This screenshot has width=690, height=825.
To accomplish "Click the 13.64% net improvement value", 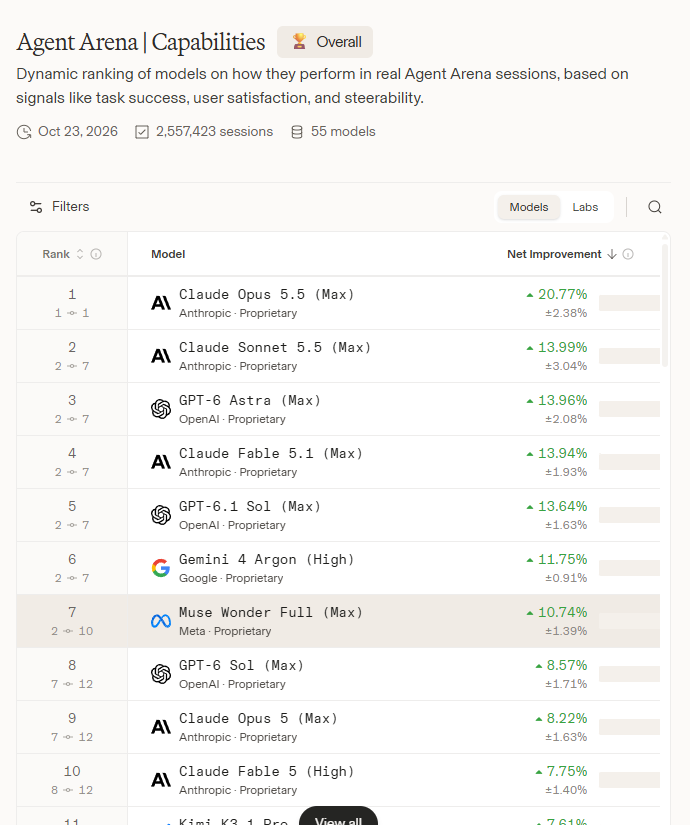I will [562, 507].
